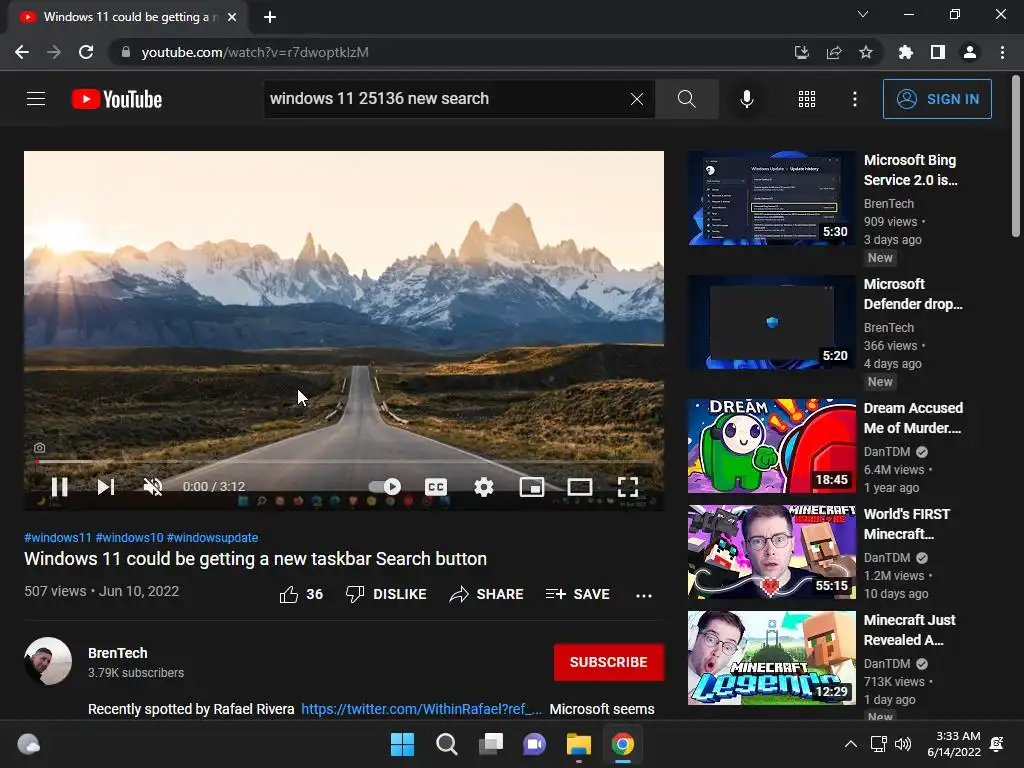This screenshot has width=1024, height=768.
Task: Share this page icon in address bar
Action: pos(833,52)
